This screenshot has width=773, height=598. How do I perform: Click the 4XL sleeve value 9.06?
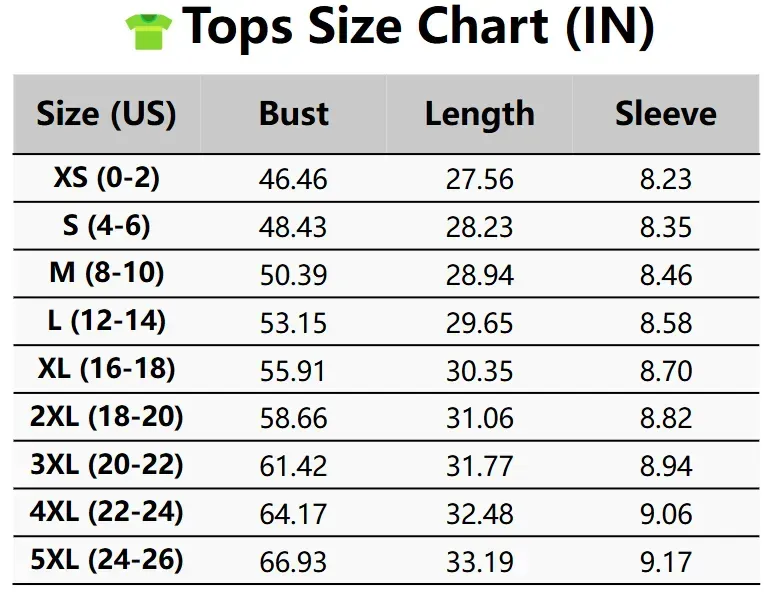[666, 514]
